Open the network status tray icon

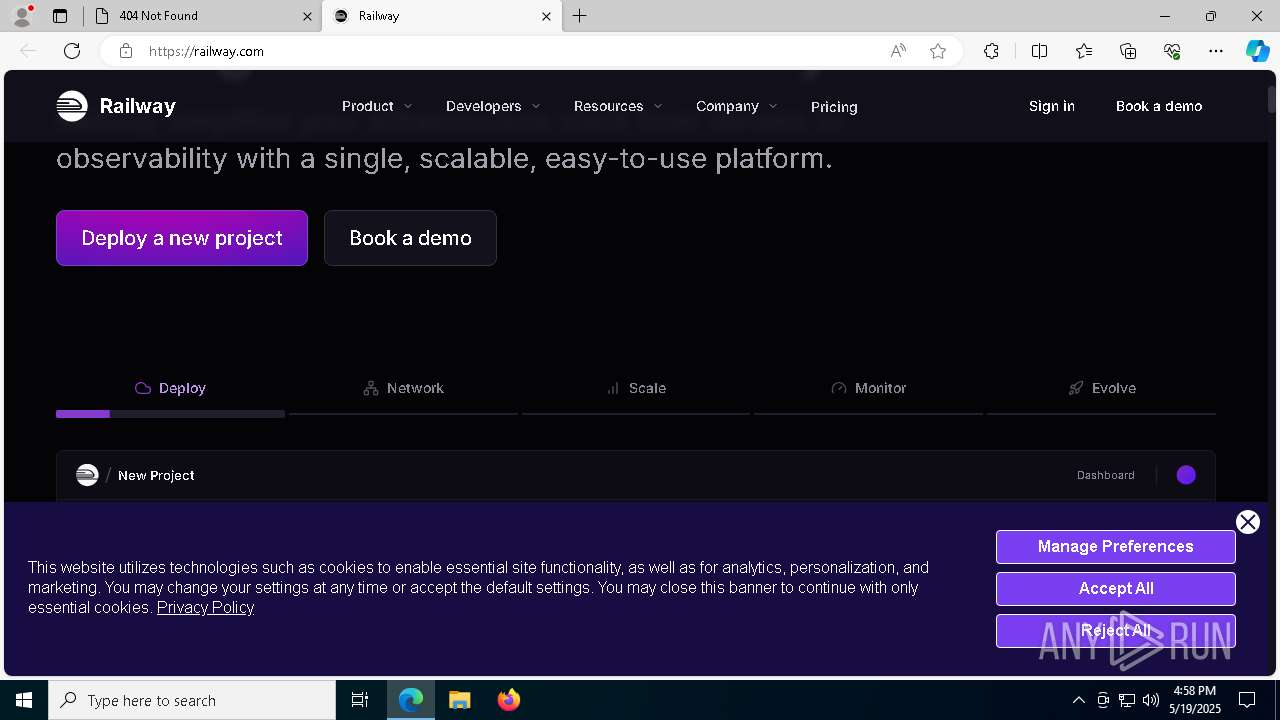point(1127,700)
